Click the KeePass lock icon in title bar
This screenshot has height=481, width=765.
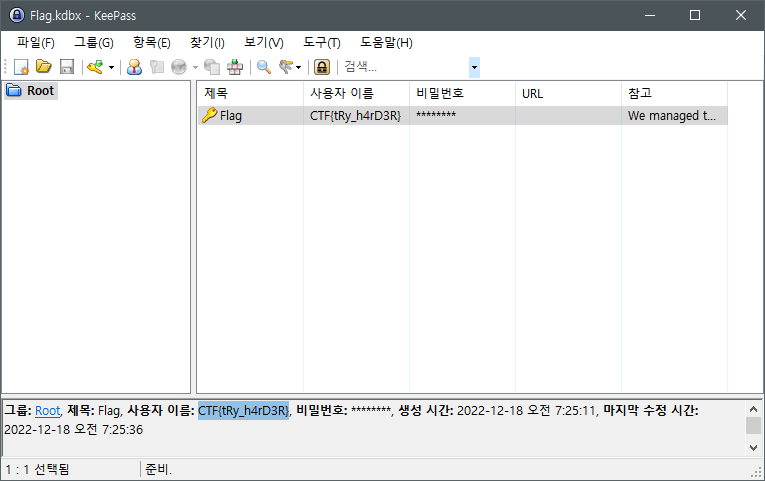tap(17, 15)
